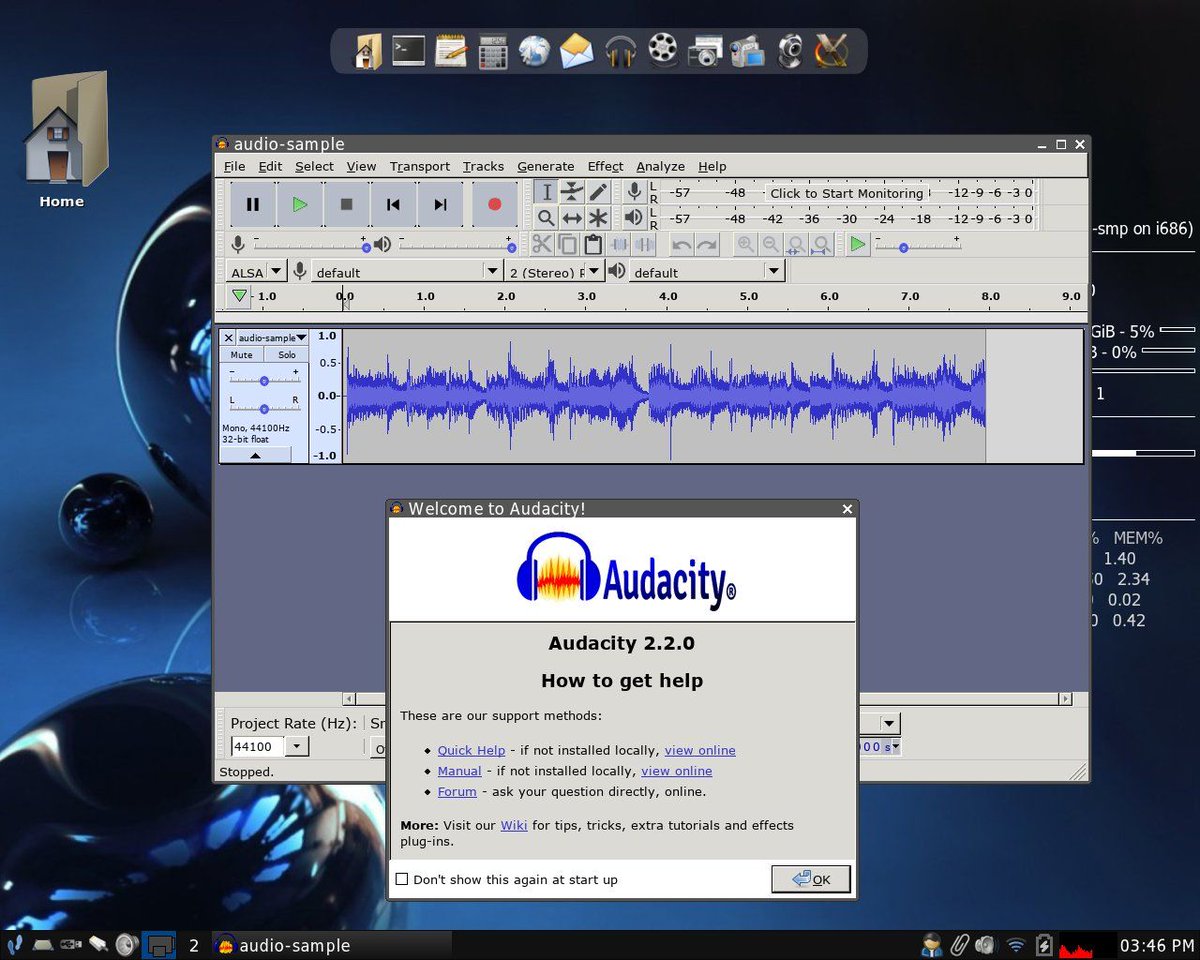Click the audio-sample track gain slider

264,380
